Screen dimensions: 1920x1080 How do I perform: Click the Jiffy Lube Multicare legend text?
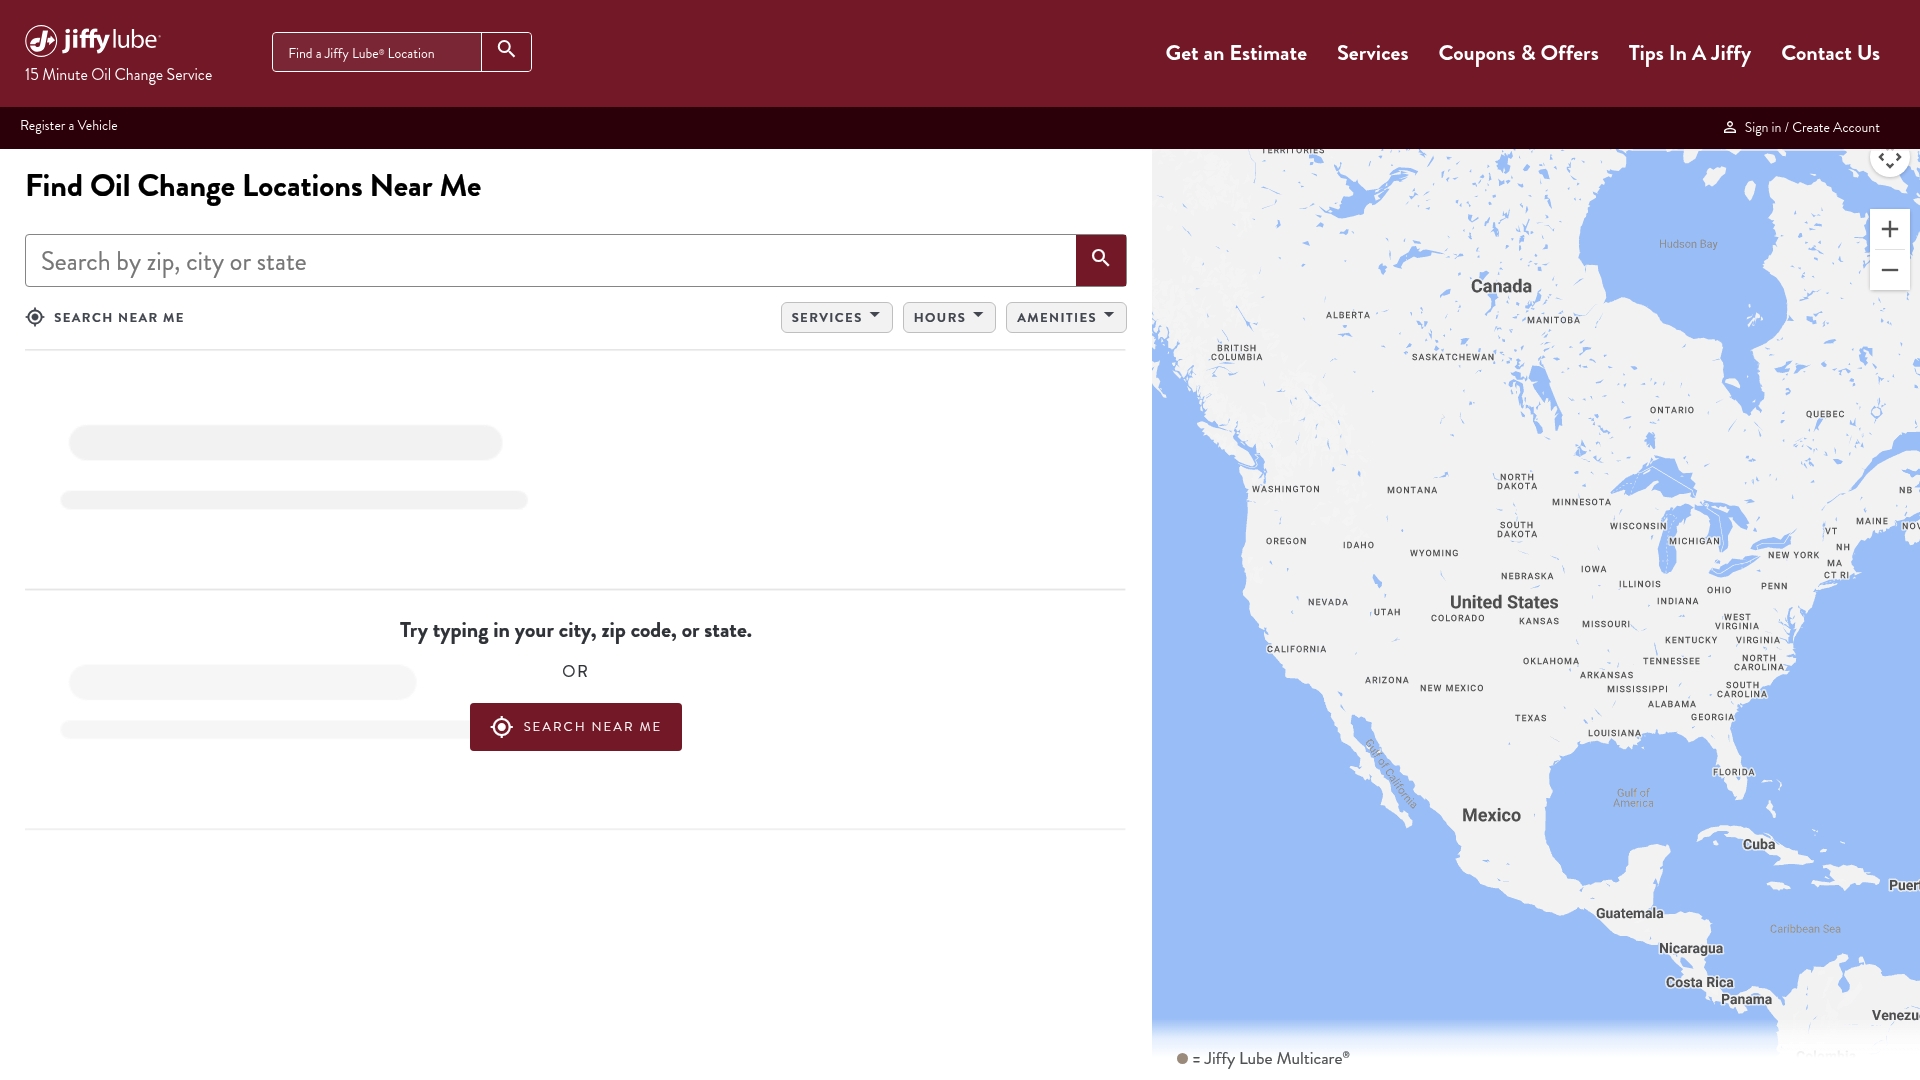[x=1271, y=1058]
